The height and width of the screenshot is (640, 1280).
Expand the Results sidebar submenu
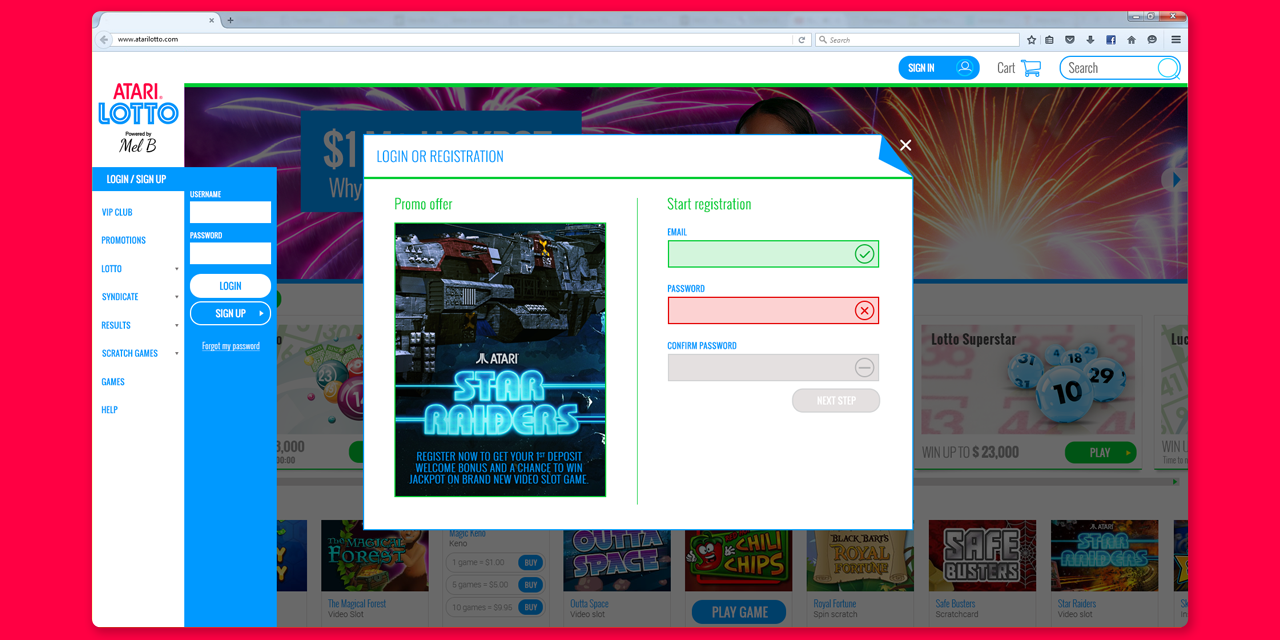coord(177,325)
